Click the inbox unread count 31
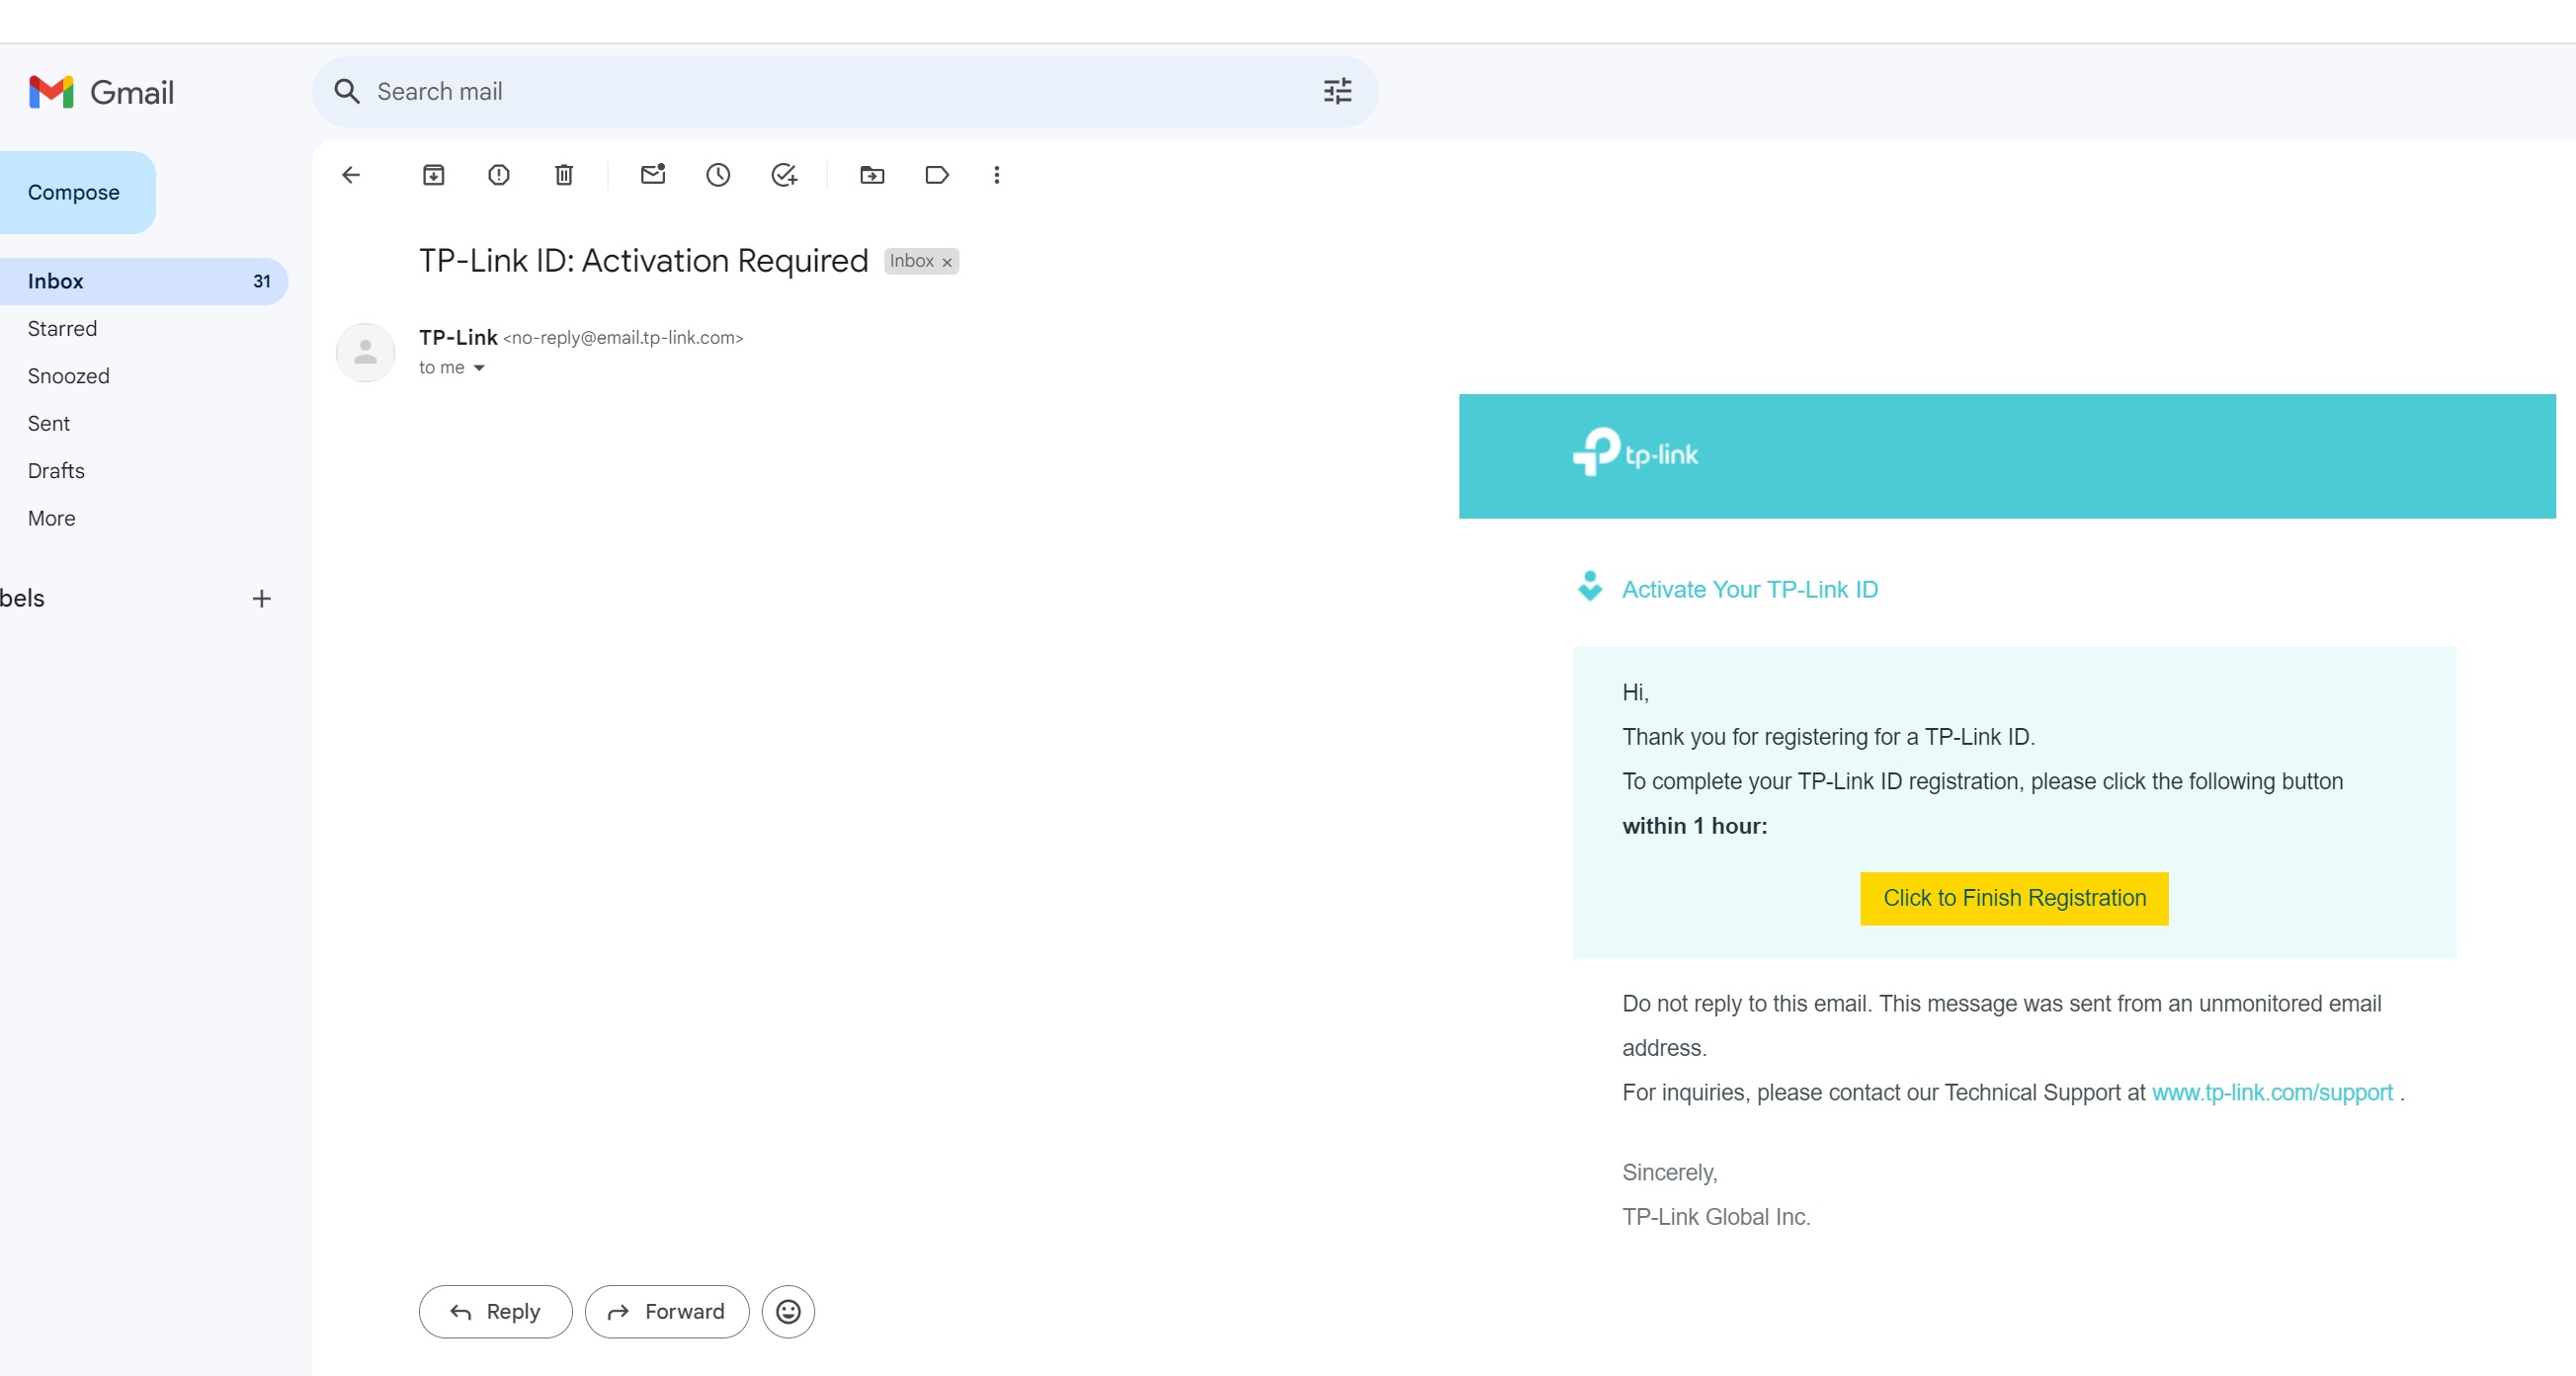2576x1376 pixels. 261,281
